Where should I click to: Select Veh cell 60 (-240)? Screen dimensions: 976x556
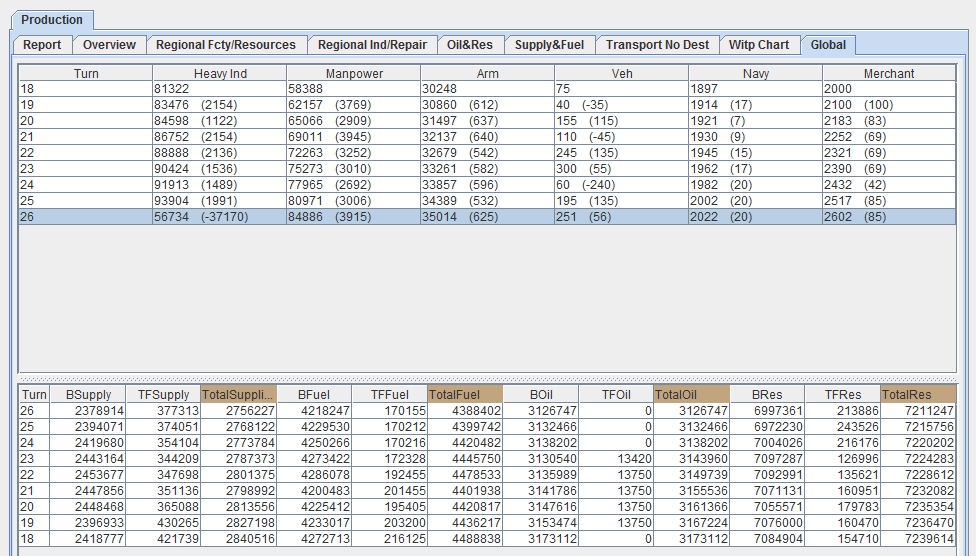click(x=621, y=184)
